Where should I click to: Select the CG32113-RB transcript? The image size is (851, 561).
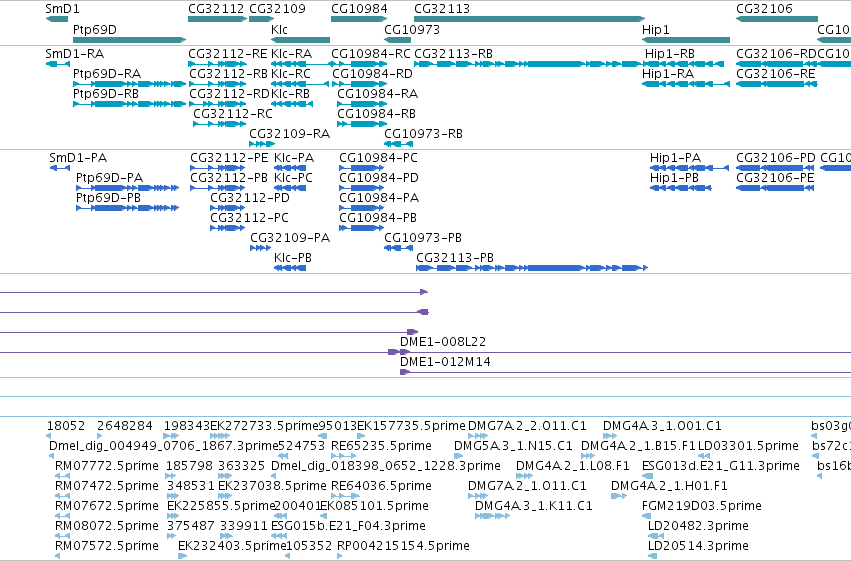coord(530,64)
